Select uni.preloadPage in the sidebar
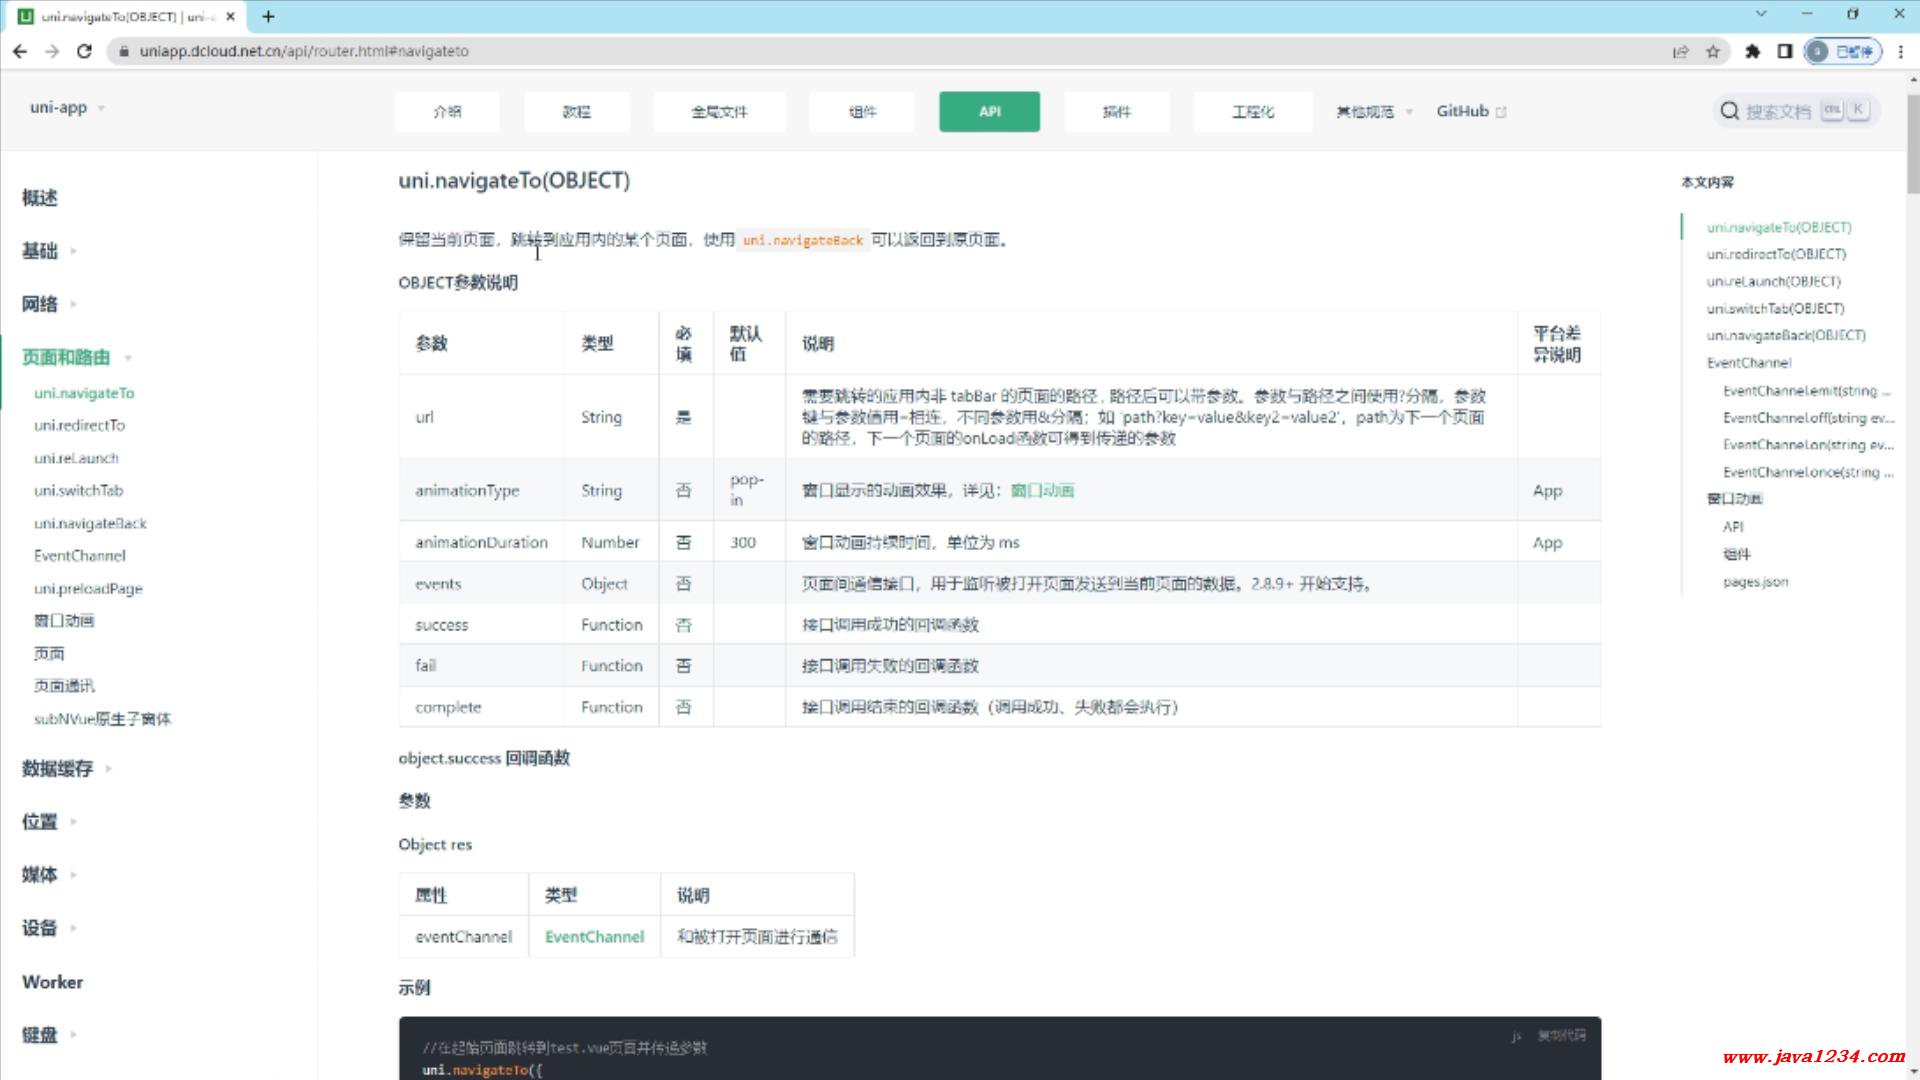 [88, 588]
